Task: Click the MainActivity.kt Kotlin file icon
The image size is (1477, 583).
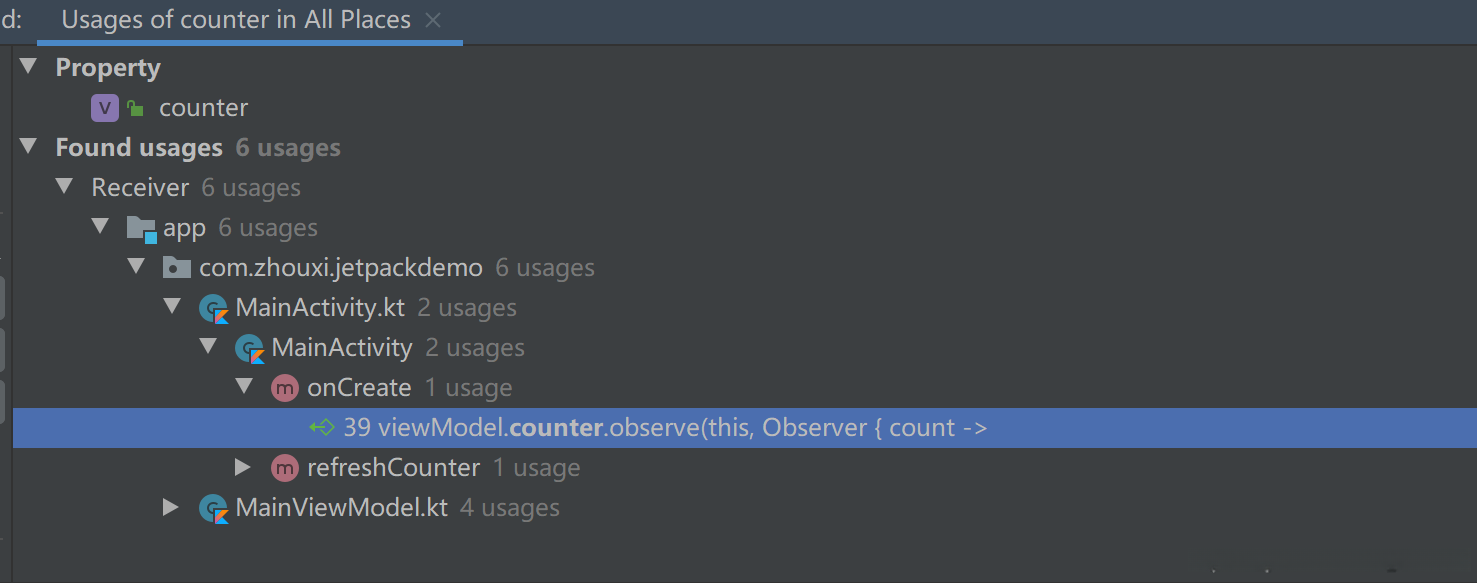Action: click(213, 308)
